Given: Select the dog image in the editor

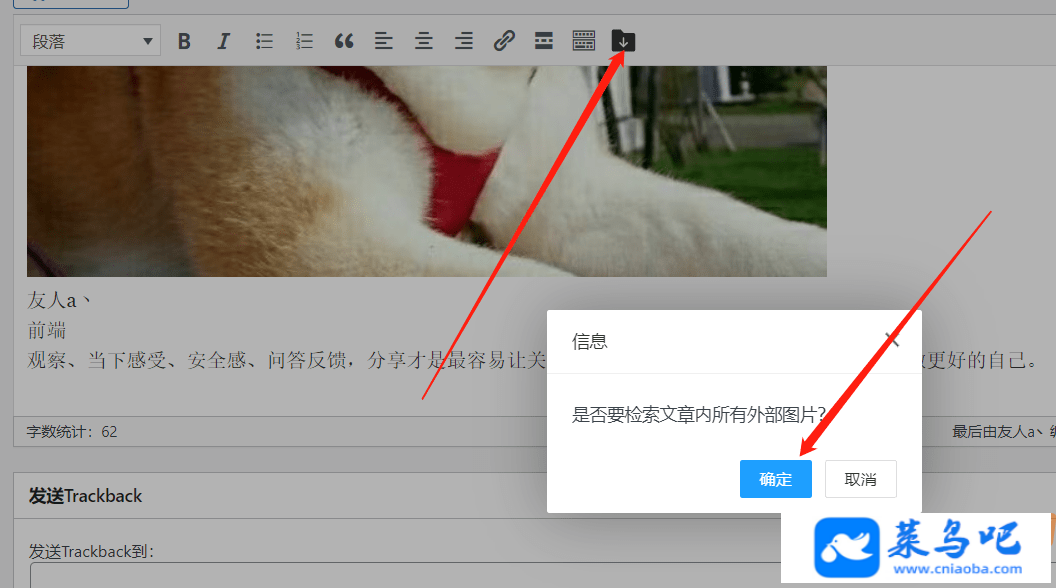Looking at the screenshot, I should click(x=427, y=171).
